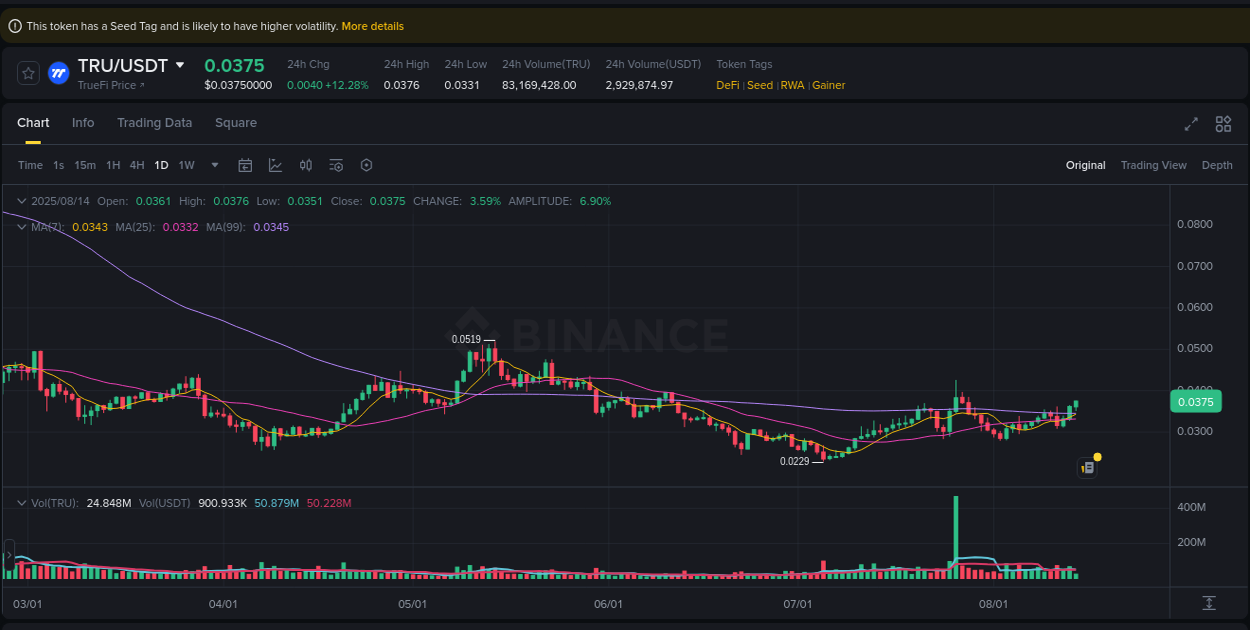This screenshot has width=1250, height=630.
Task: Expand the chart to fullscreen
Action: [1191, 124]
